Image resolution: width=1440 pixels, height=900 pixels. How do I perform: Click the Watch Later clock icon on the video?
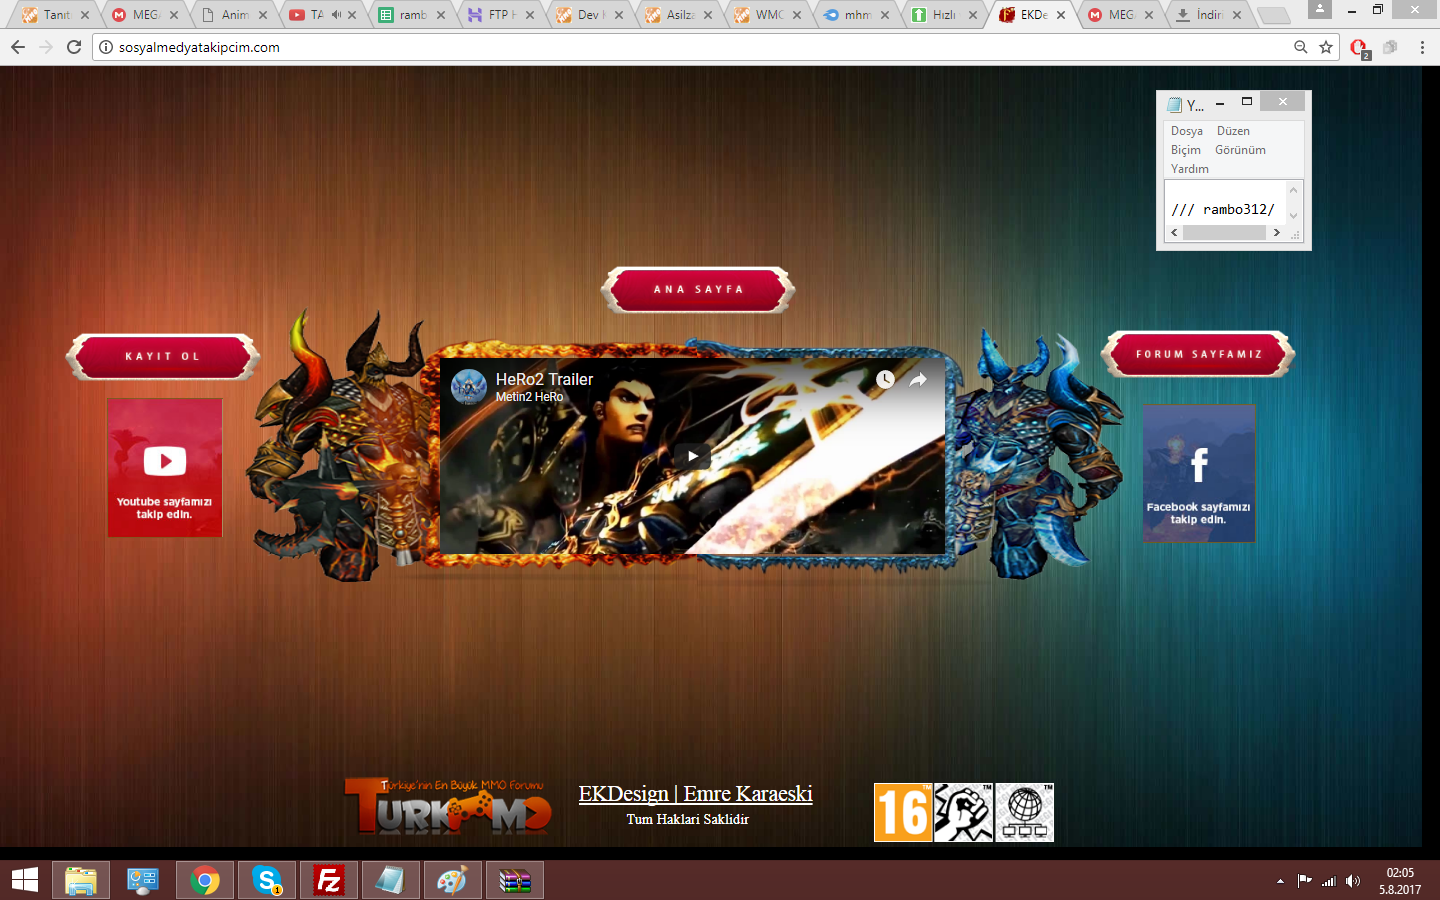(x=885, y=379)
